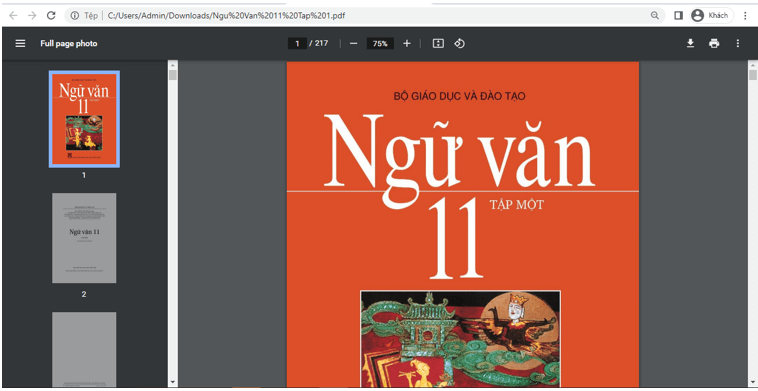This screenshot has width=758, height=391.
Task: Open the PDF viewer more actions menu
Action: point(738,43)
